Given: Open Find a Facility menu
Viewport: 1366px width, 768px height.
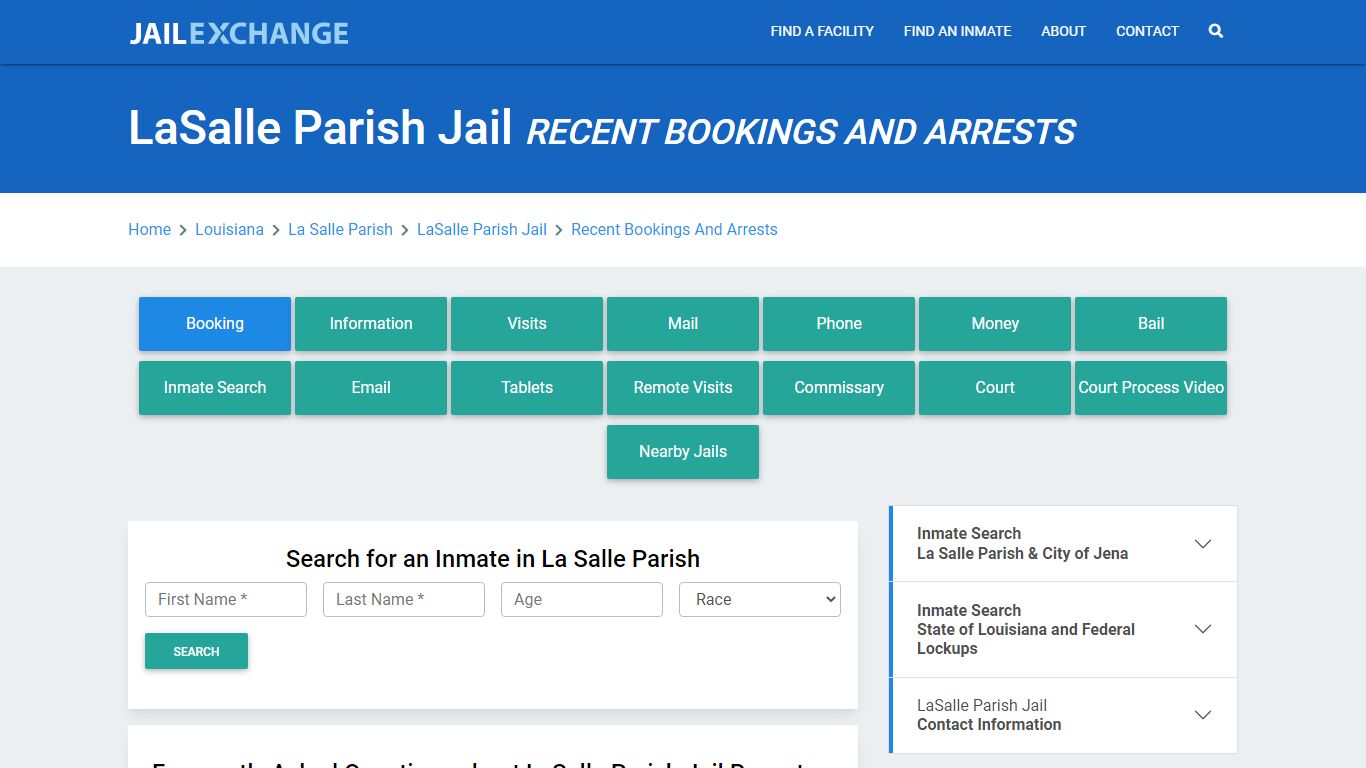Looking at the screenshot, I should (822, 31).
